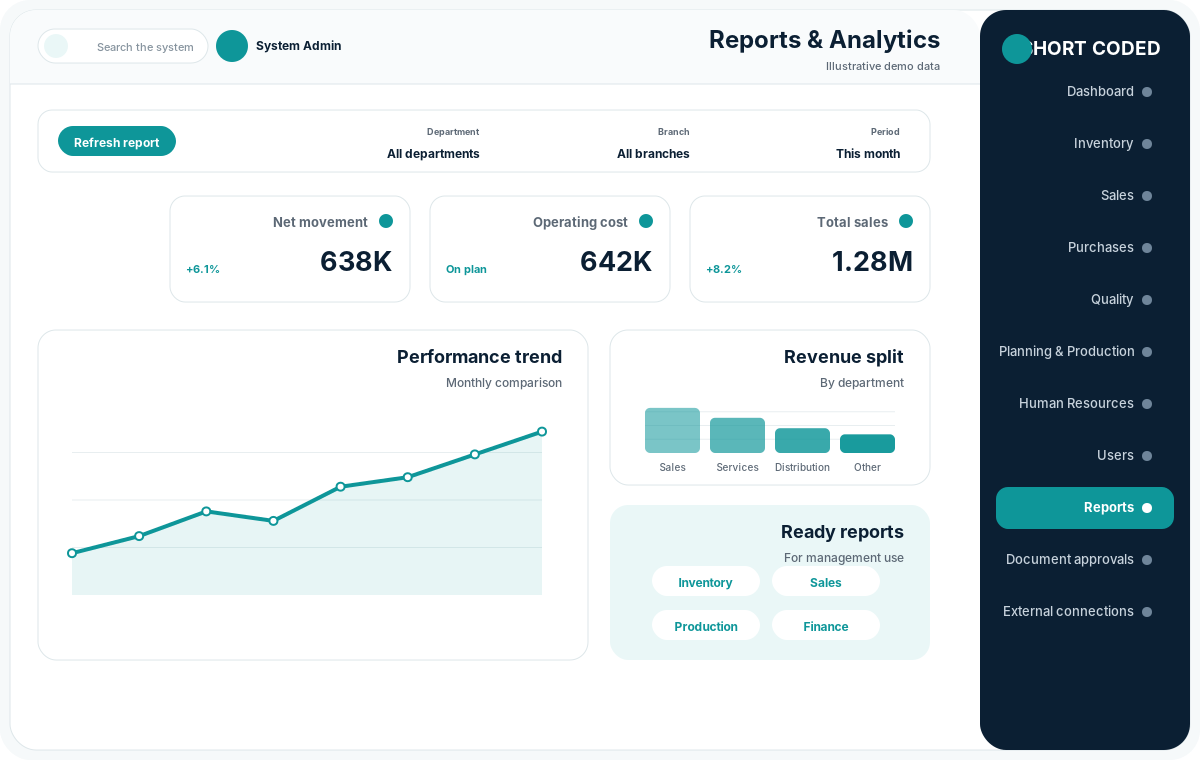Go to Inventory in the sidebar
This screenshot has height=760, width=1200.
tap(1085, 143)
